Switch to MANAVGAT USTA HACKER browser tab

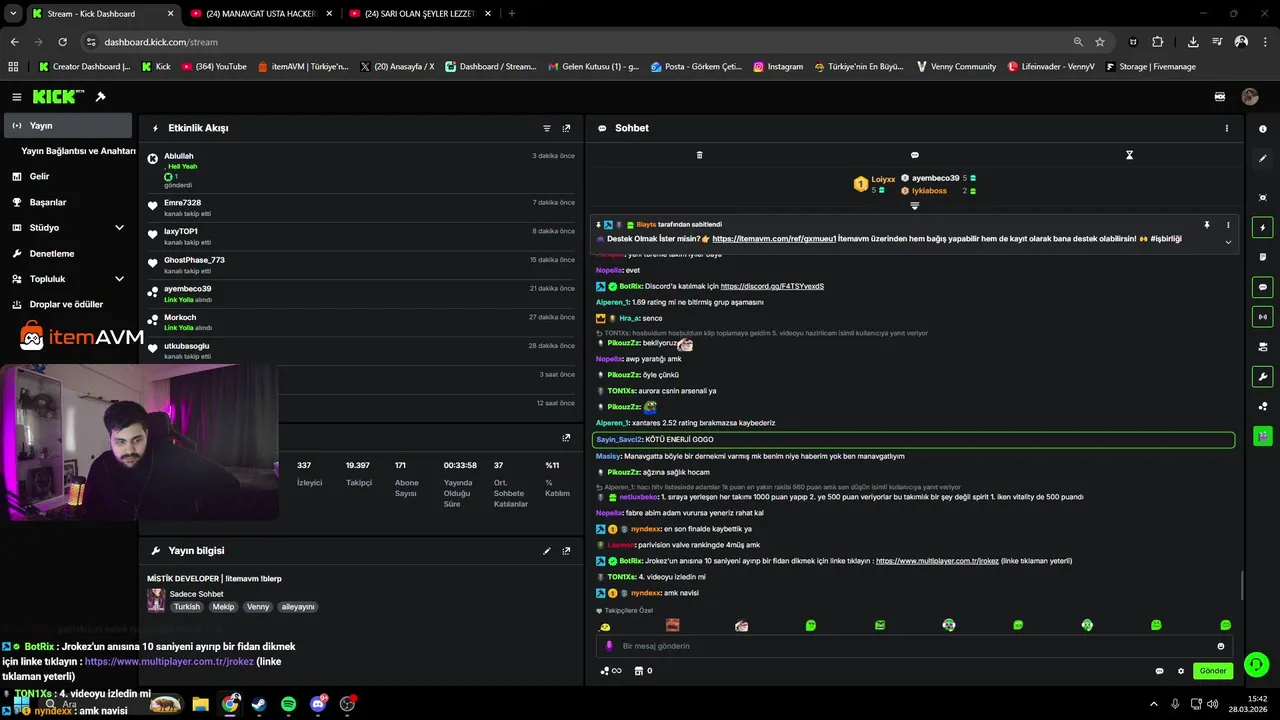(x=261, y=14)
